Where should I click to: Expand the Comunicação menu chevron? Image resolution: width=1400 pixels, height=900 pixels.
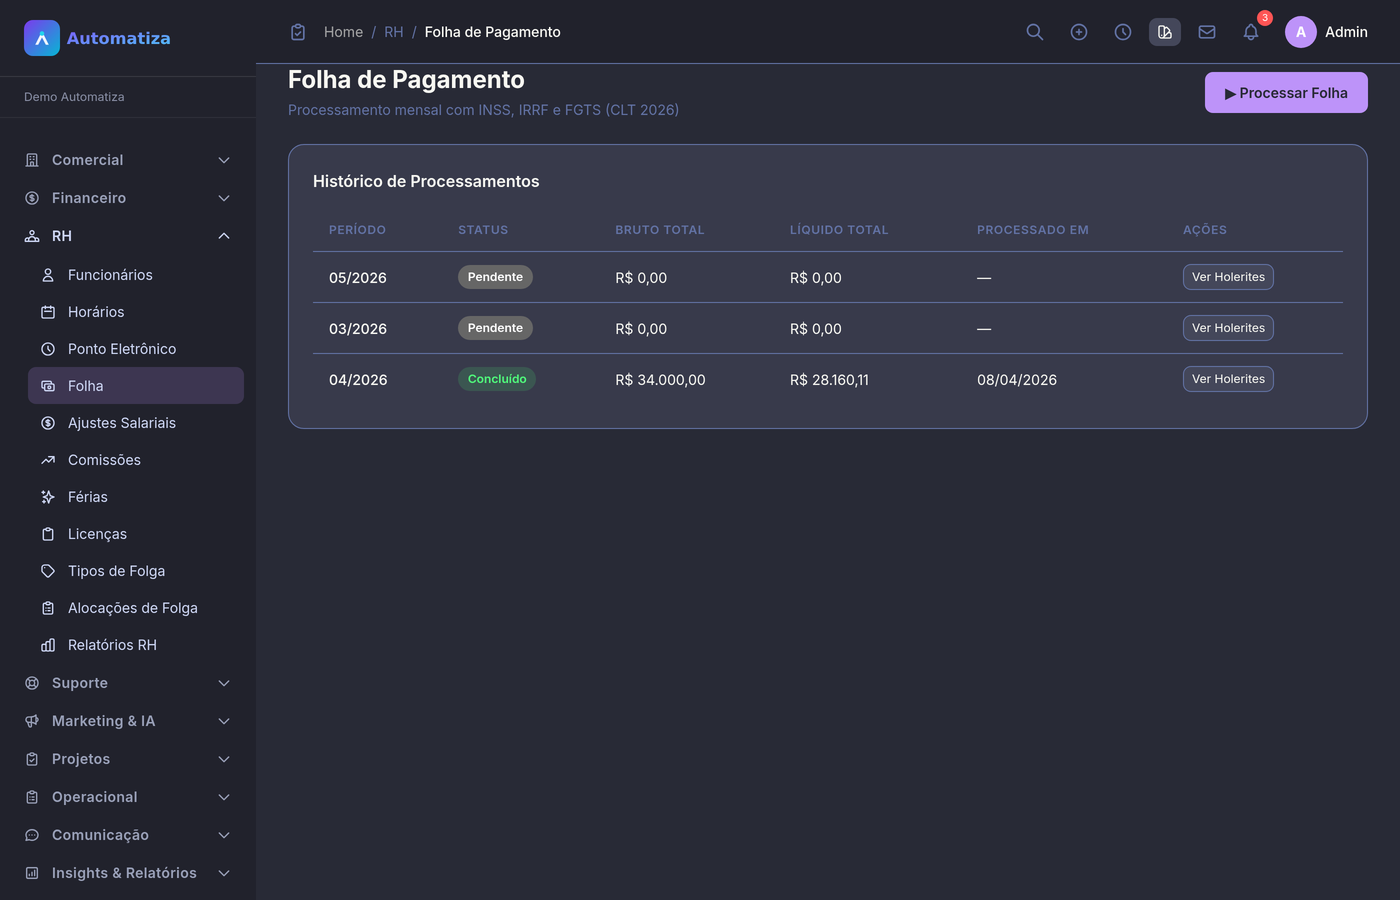click(224, 835)
